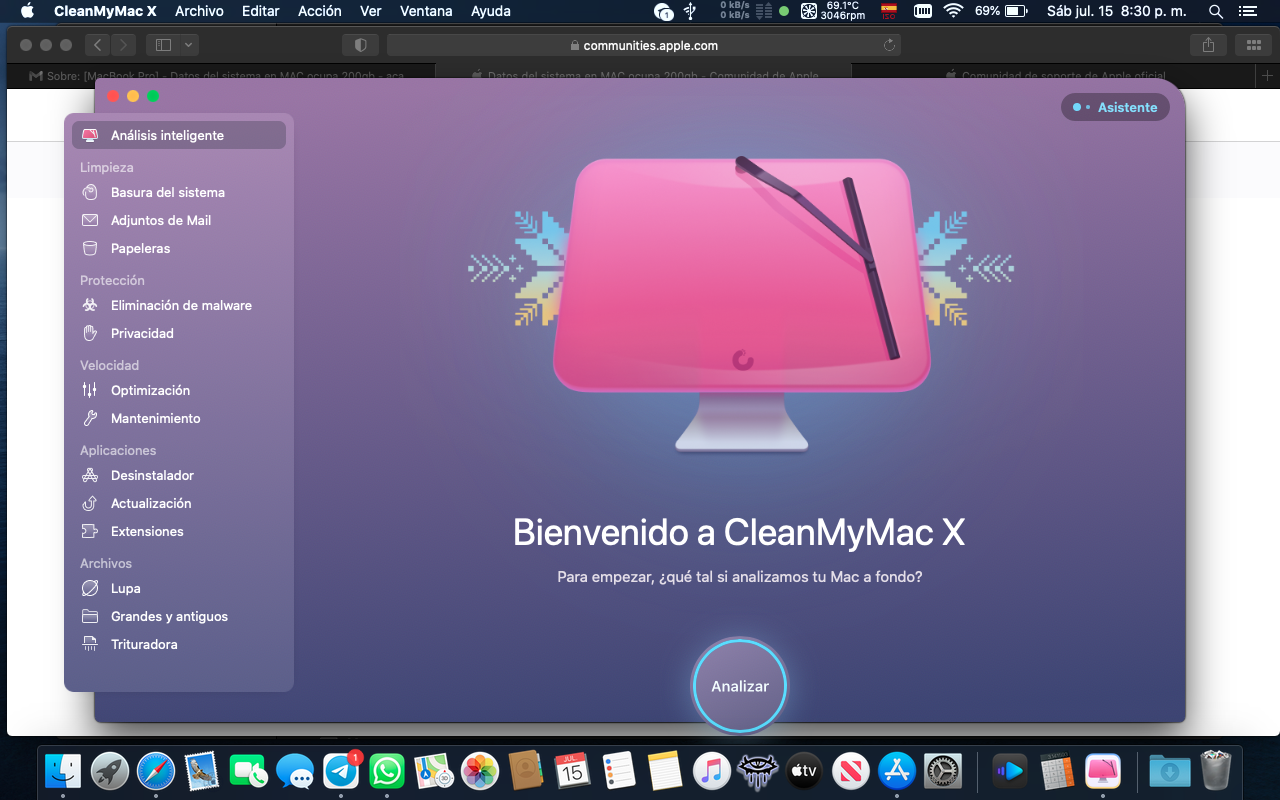This screenshot has width=1280, height=800.
Task: Click the battery 69% indicator
Action: point(1001,11)
